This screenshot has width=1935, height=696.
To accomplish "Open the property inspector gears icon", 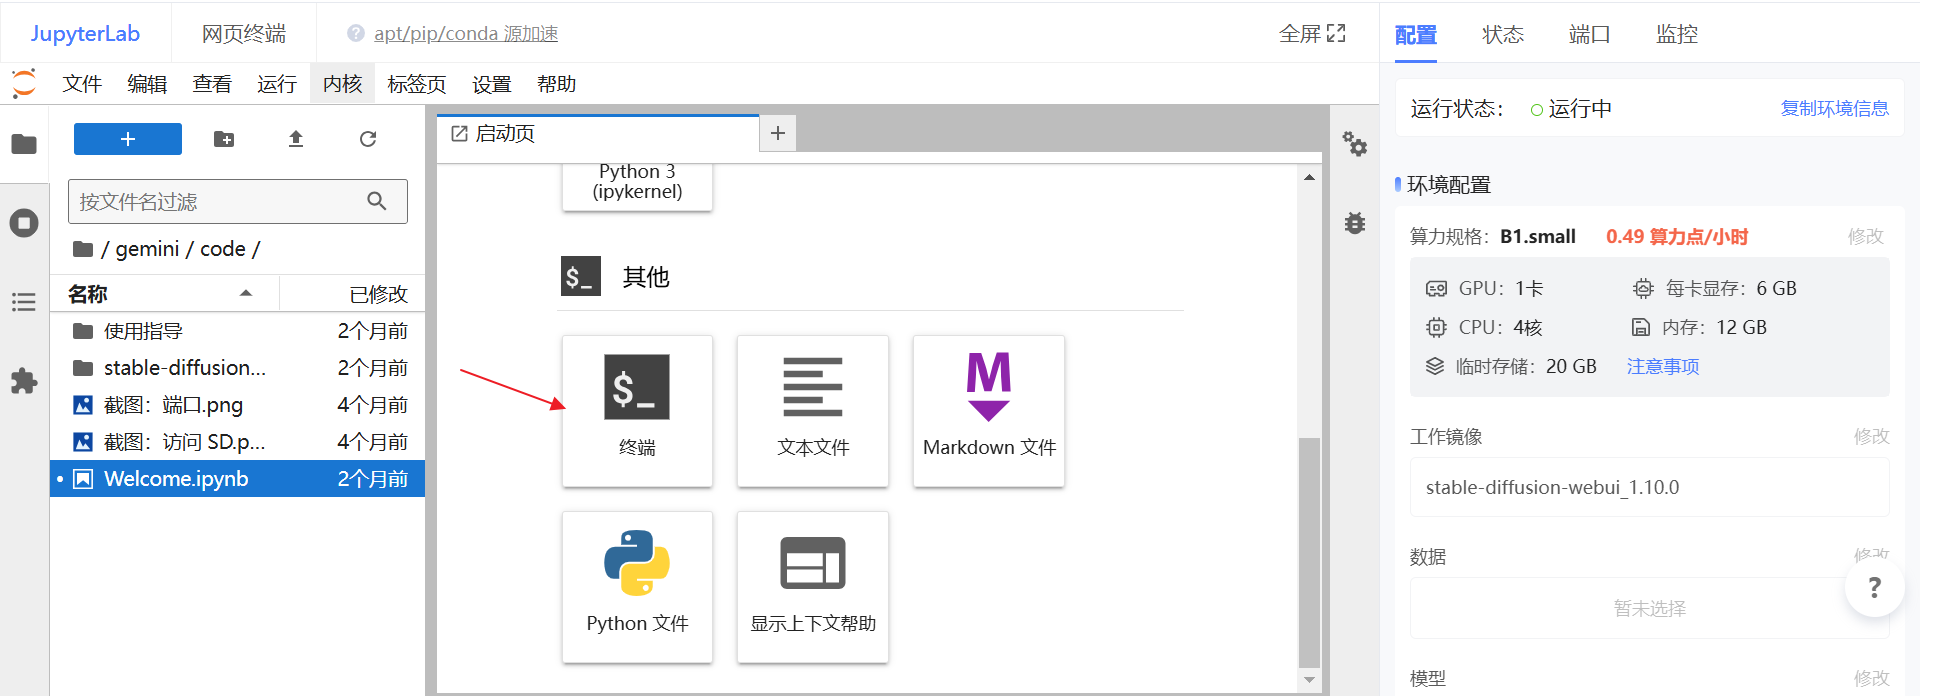I will (x=1354, y=144).
